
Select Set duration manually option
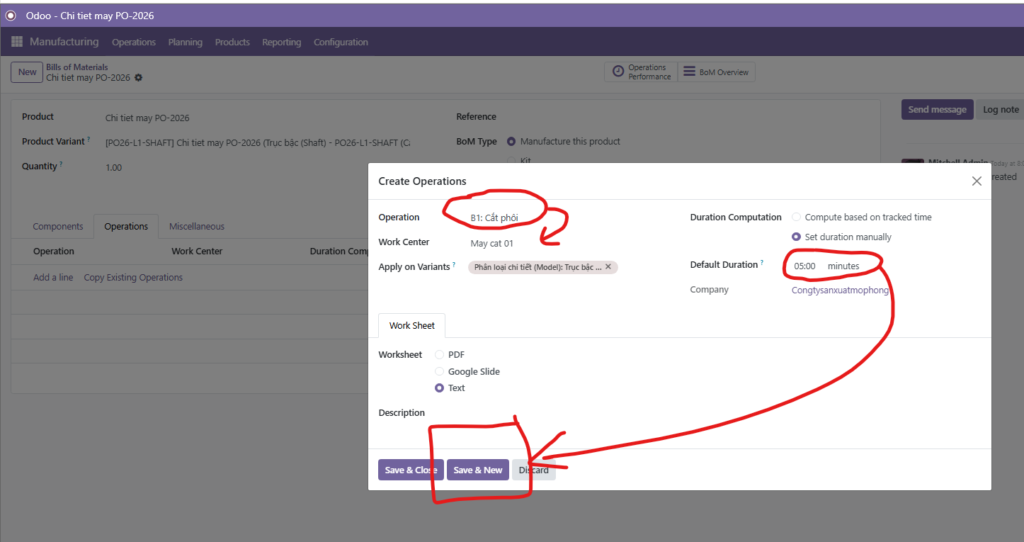(797, 237)
